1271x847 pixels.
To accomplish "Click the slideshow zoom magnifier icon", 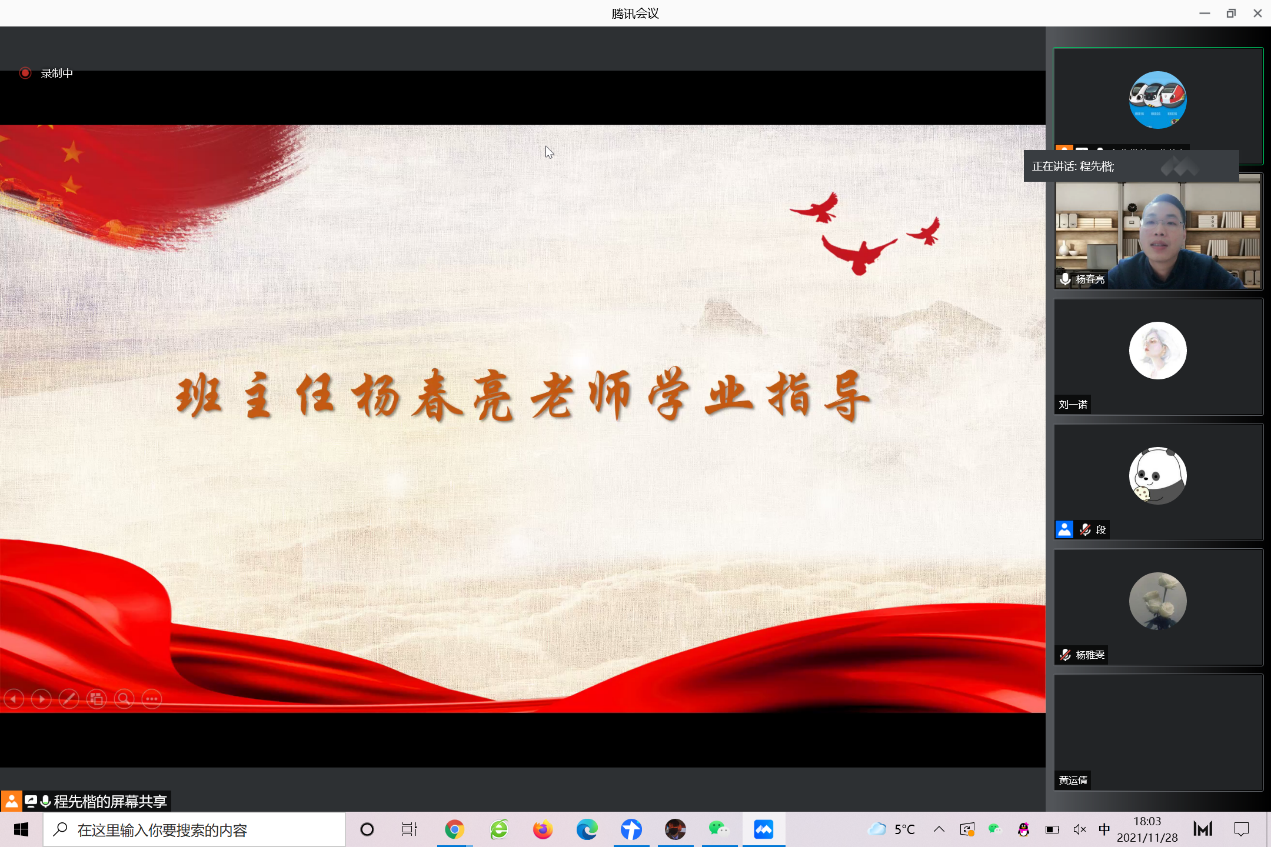I will point(124,699).
